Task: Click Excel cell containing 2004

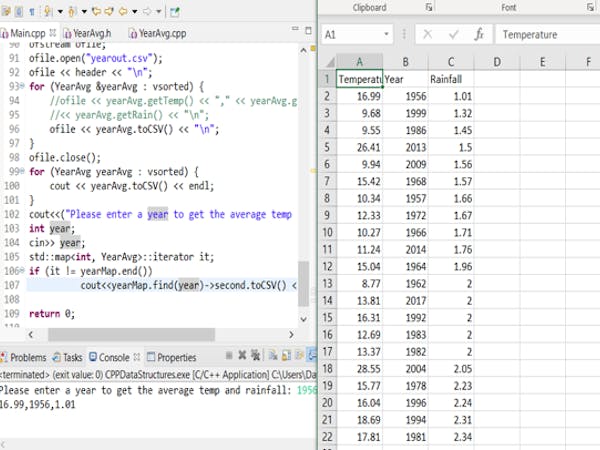Action: click(405, 368)
